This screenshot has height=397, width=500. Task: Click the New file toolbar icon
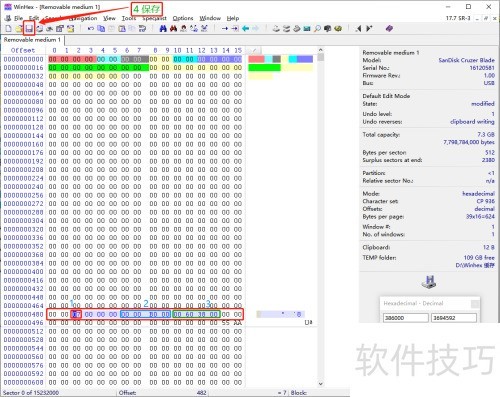click(8, 29)
